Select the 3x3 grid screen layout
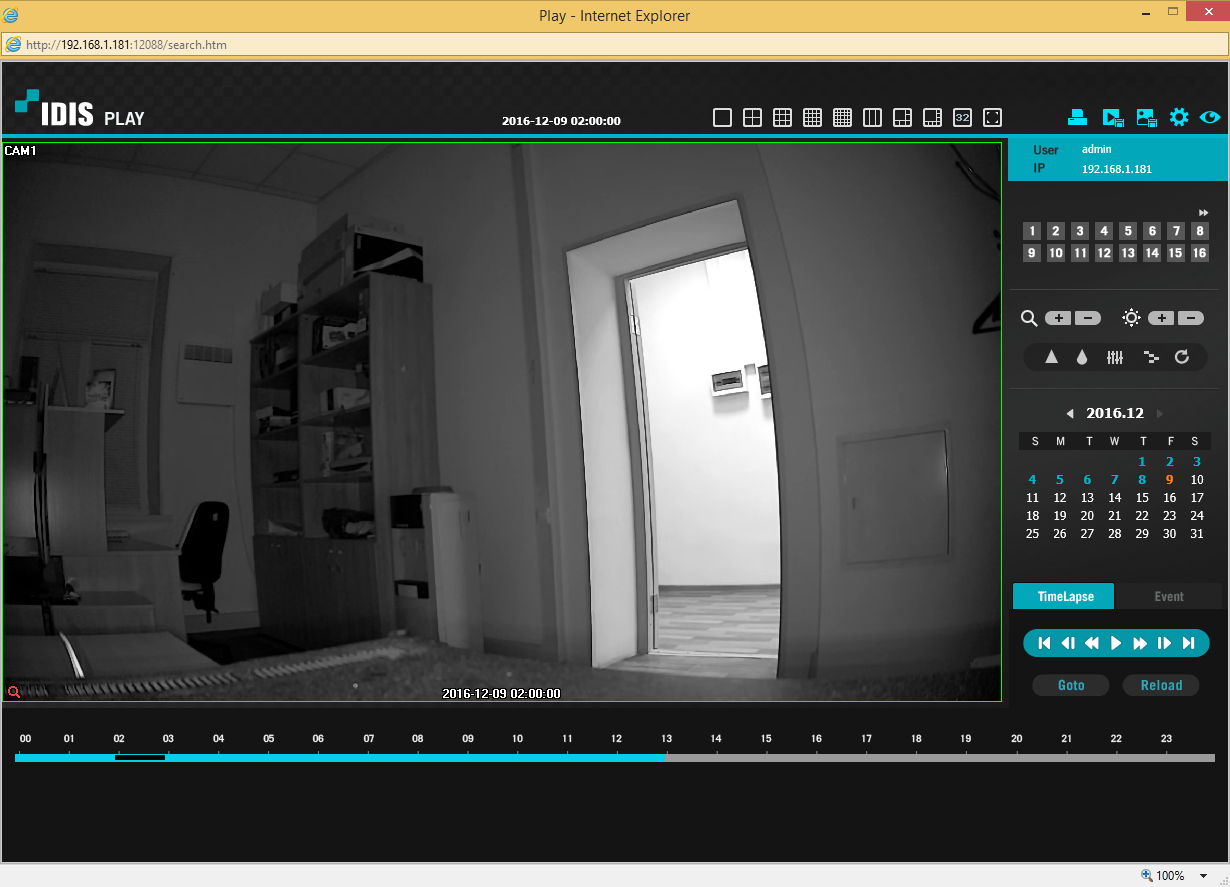This screenshot has width=1230, height=887. coord(782,118)
